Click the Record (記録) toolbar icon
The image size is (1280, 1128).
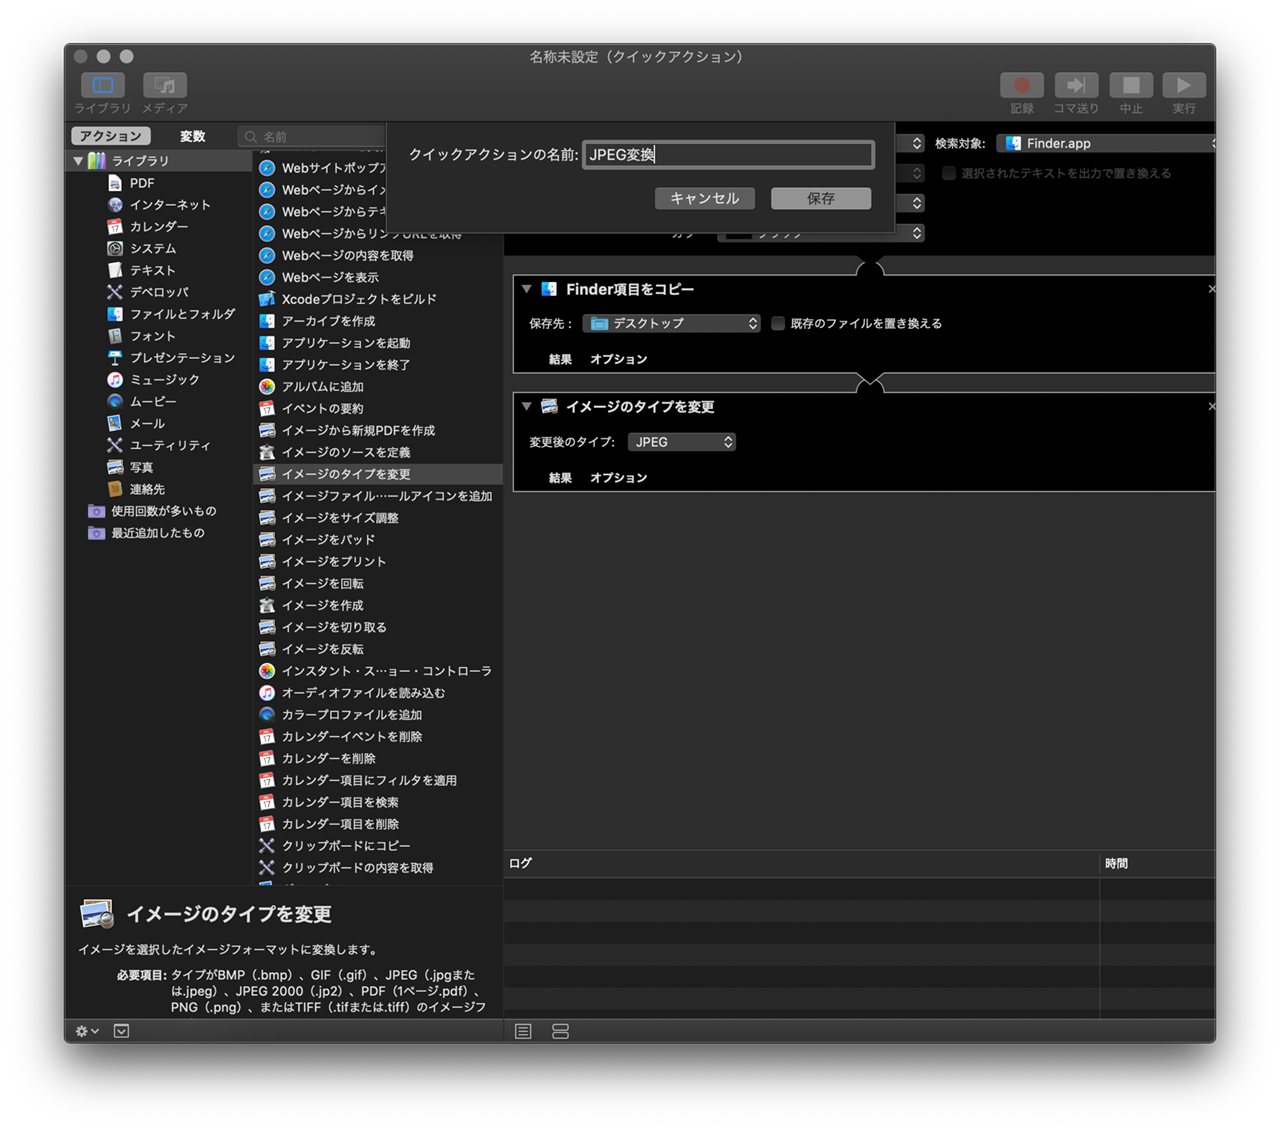tap(1021, 86)
